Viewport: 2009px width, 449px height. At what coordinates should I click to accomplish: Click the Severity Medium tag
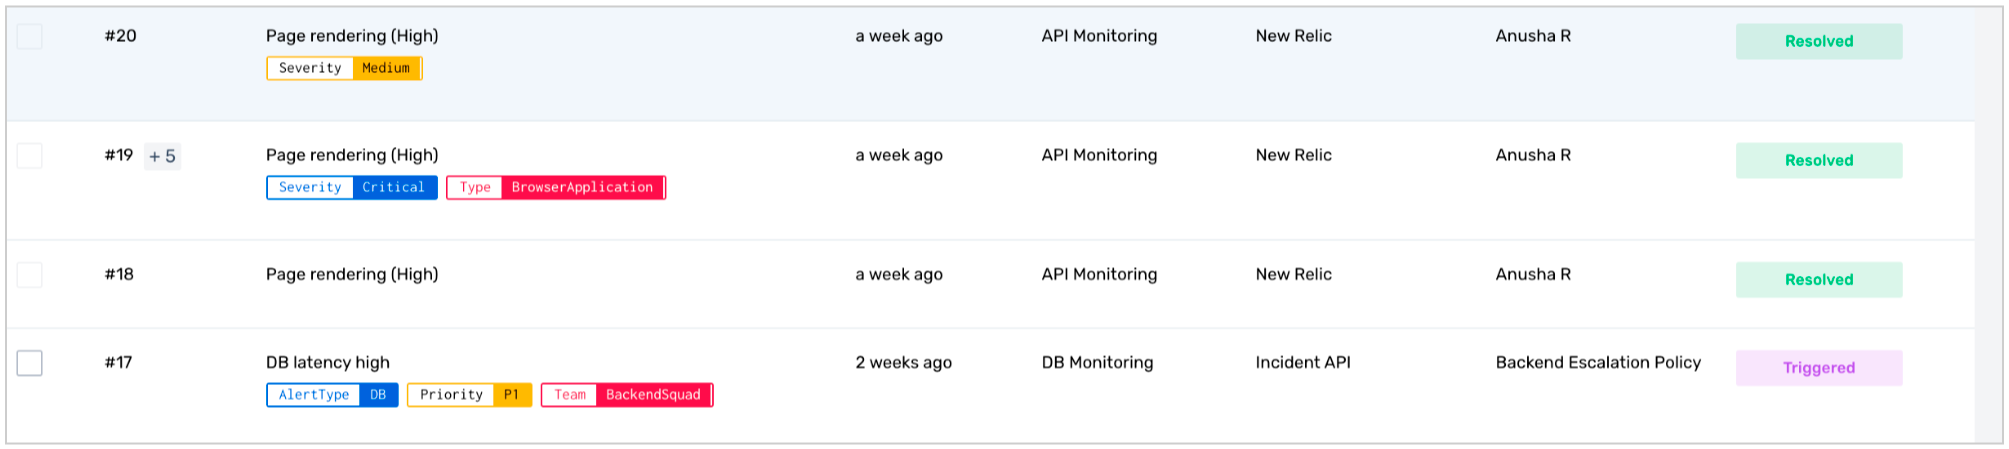[x=344, y=68]
